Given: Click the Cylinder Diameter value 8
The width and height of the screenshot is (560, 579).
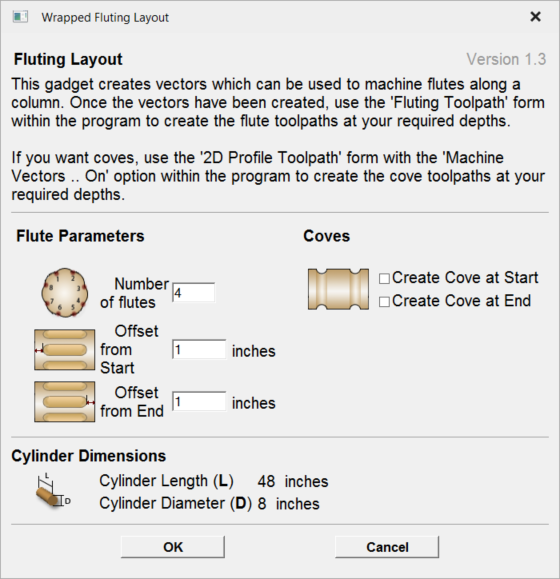Looking at the screenshot, I should (262, 504).
